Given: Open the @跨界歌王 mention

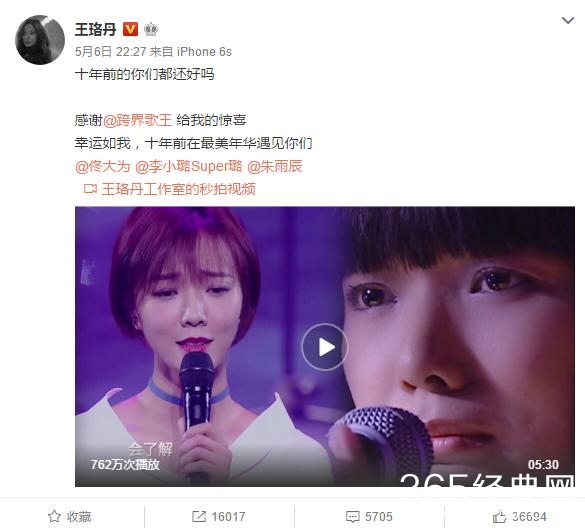Looking at the screenshot, I should [x=137, y=120].
